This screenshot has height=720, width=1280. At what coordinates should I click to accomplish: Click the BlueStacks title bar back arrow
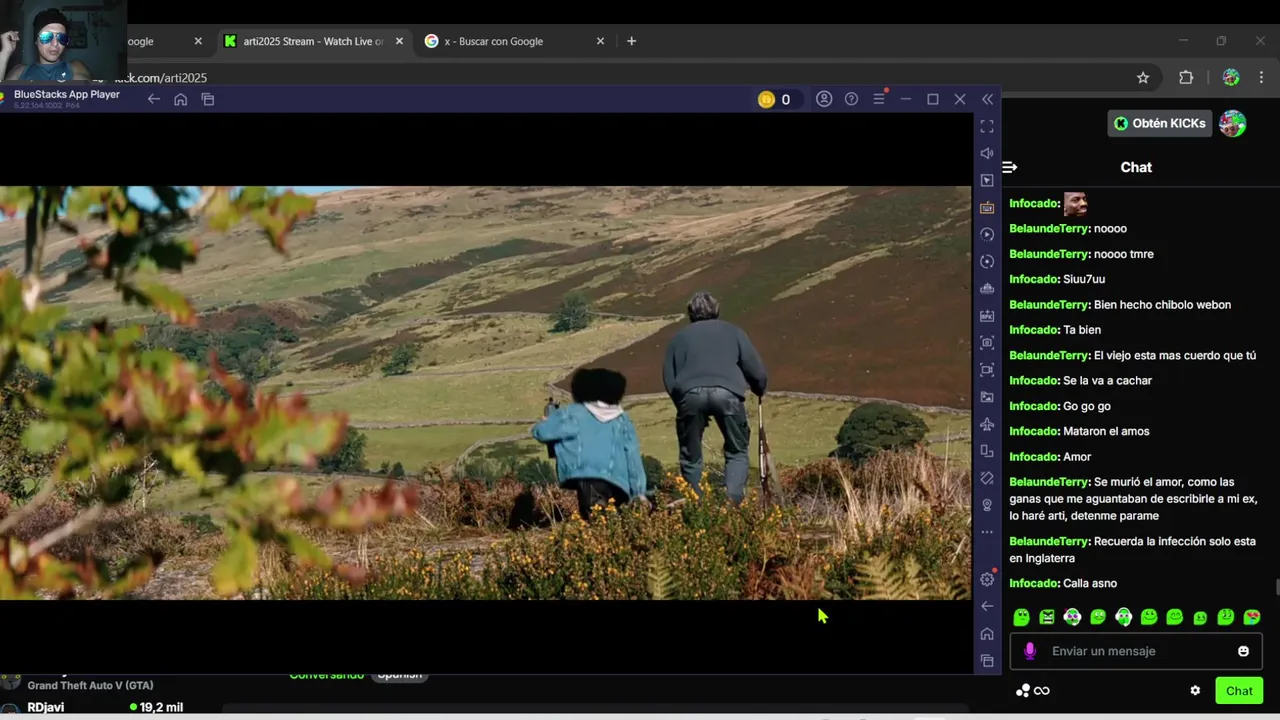[x=153, y=99]
